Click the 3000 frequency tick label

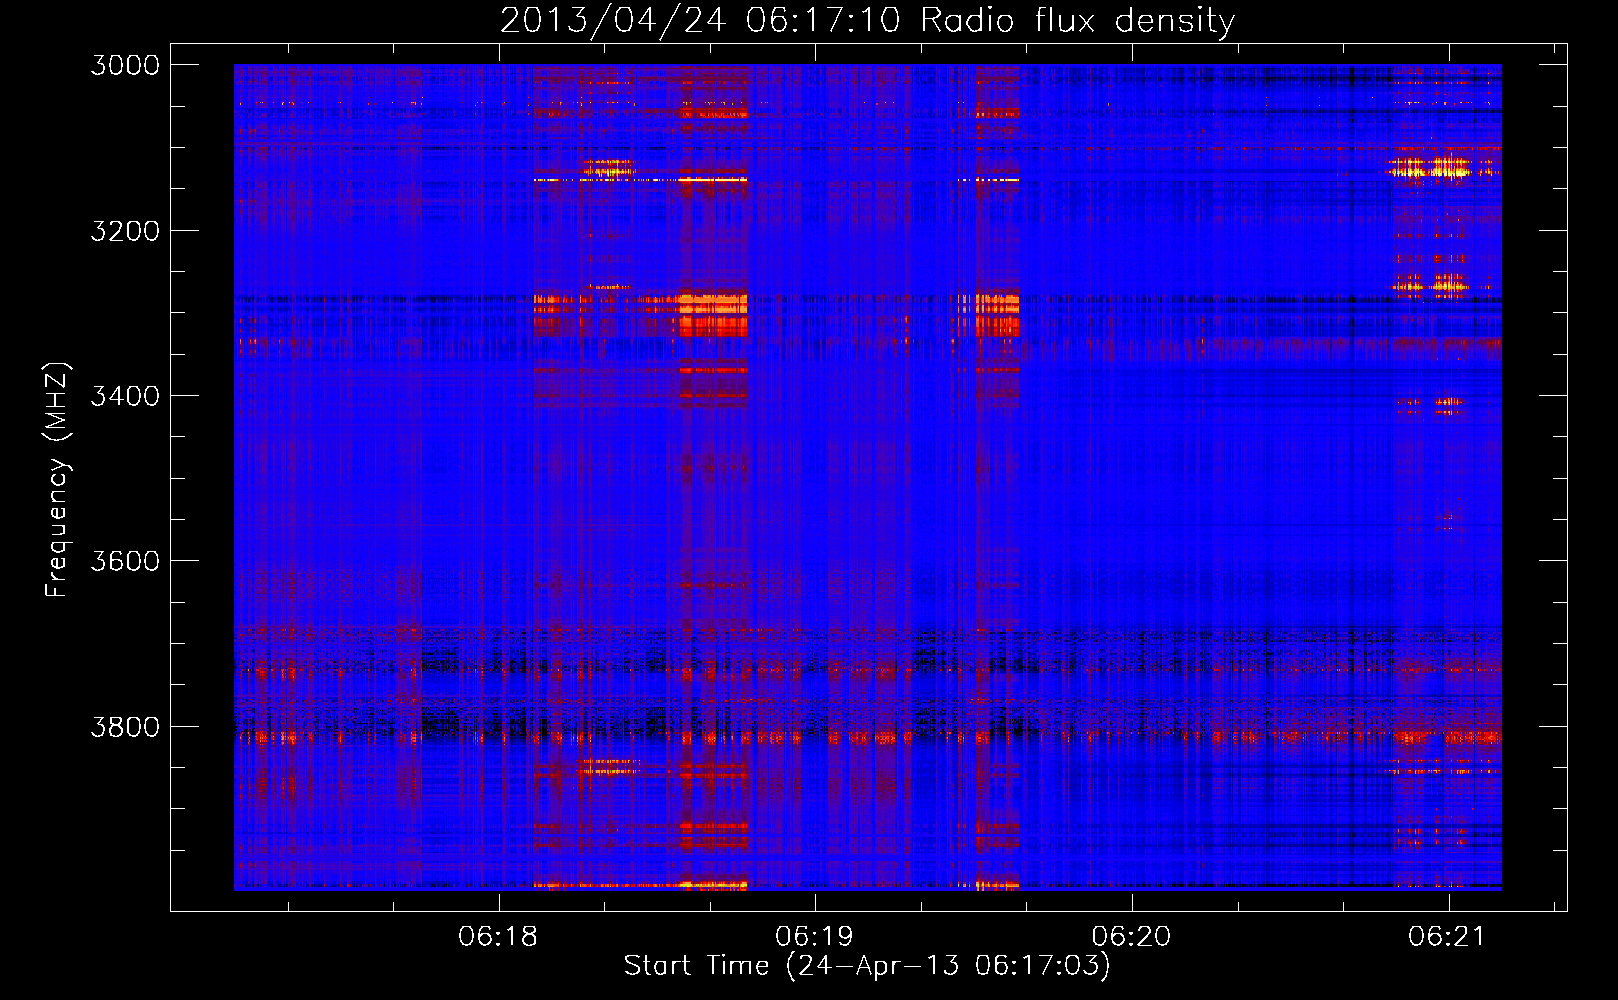pos(125,65)
